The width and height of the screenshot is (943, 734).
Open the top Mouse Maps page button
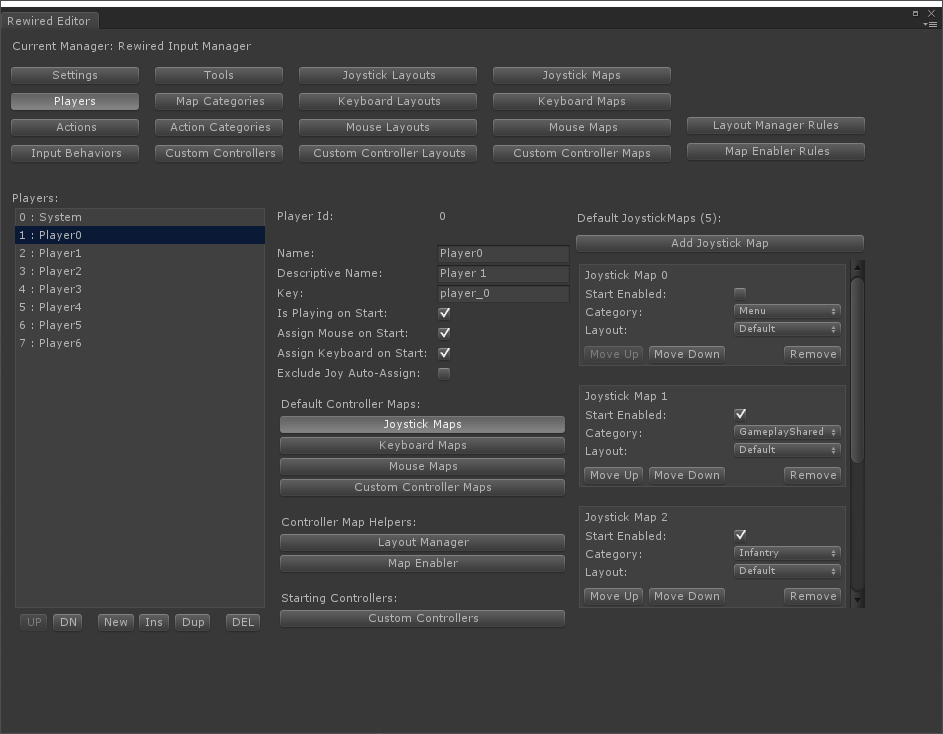tap(582, 127)
